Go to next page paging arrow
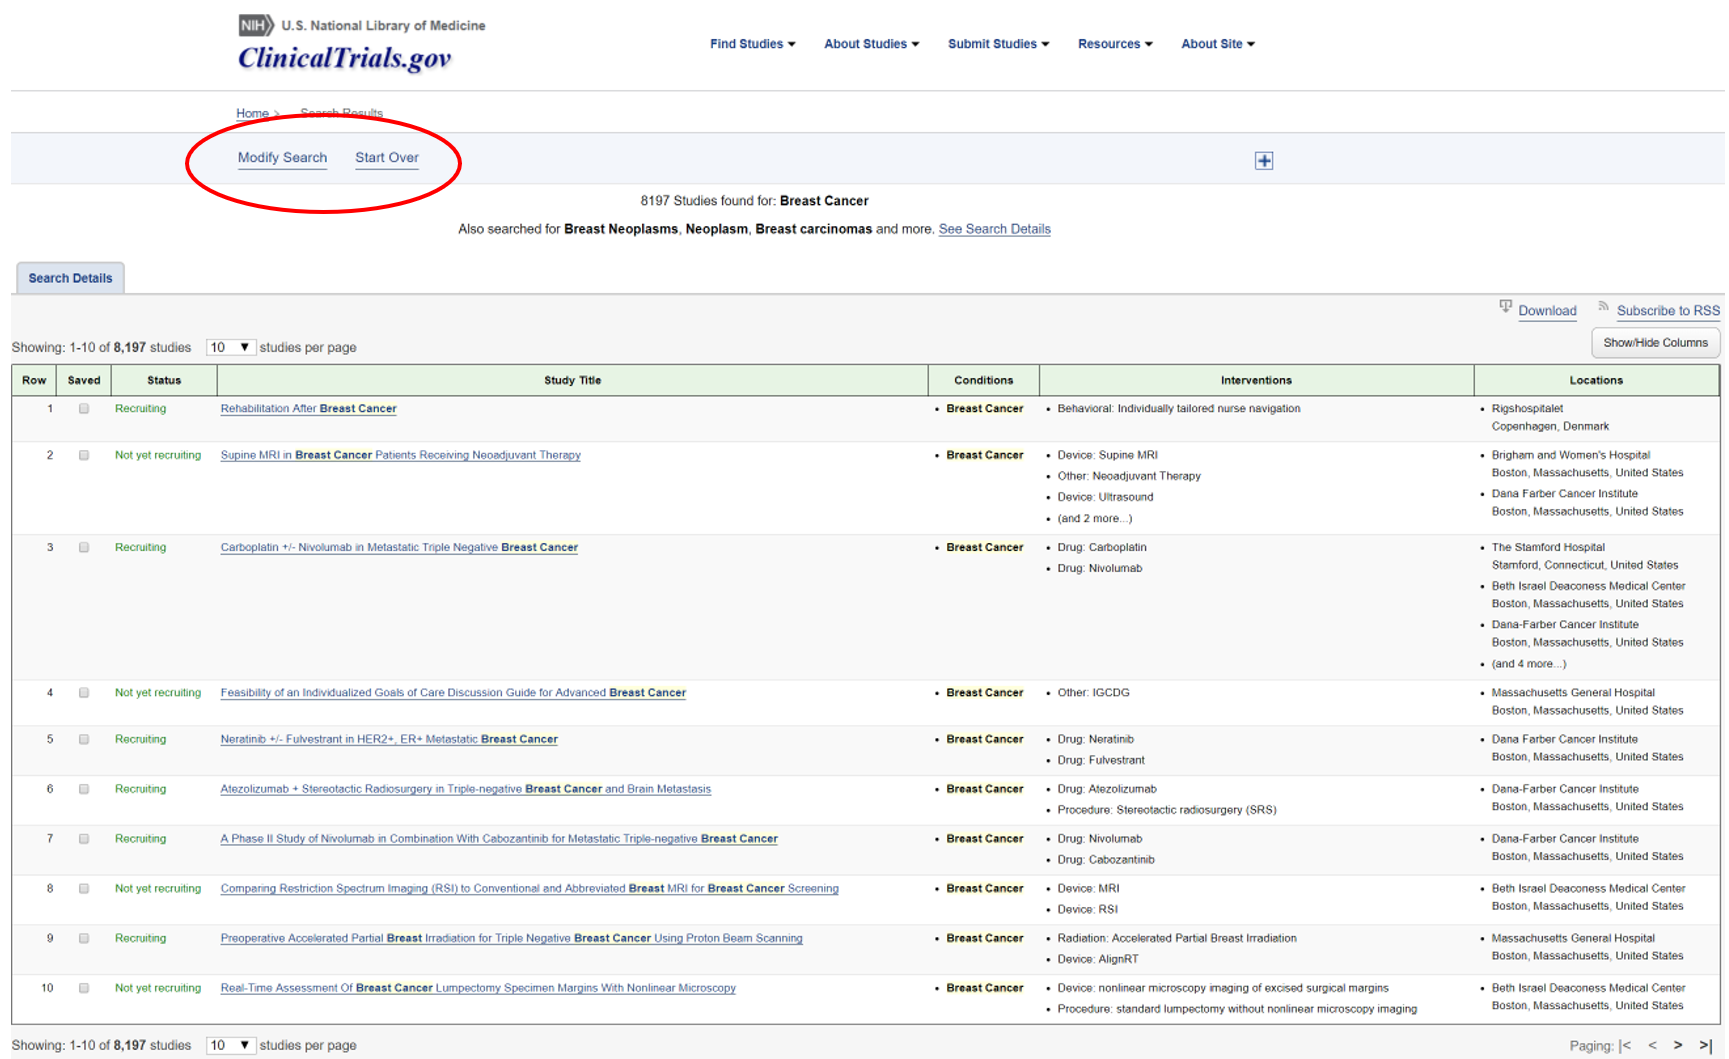The width and height of the screenshot is (1729, 1059). pyautogui.click(x=1678, y=1045)
